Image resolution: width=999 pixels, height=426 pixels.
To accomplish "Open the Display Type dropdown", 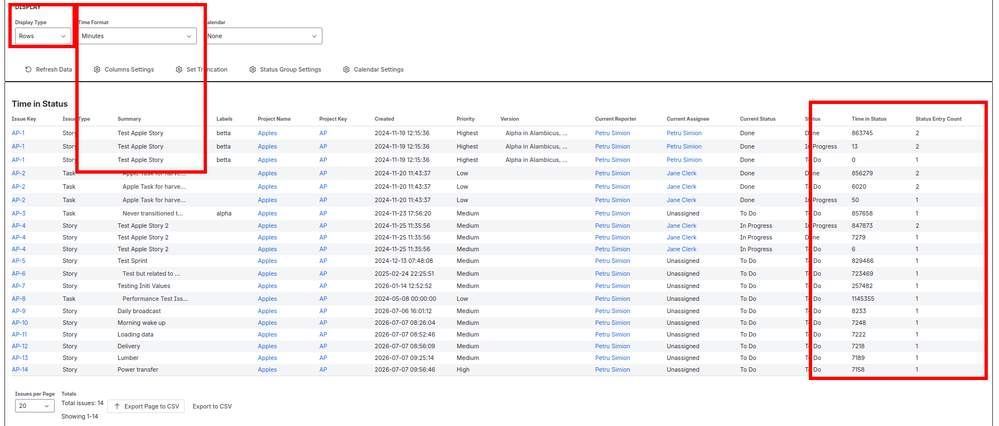I will click(42, 36).
